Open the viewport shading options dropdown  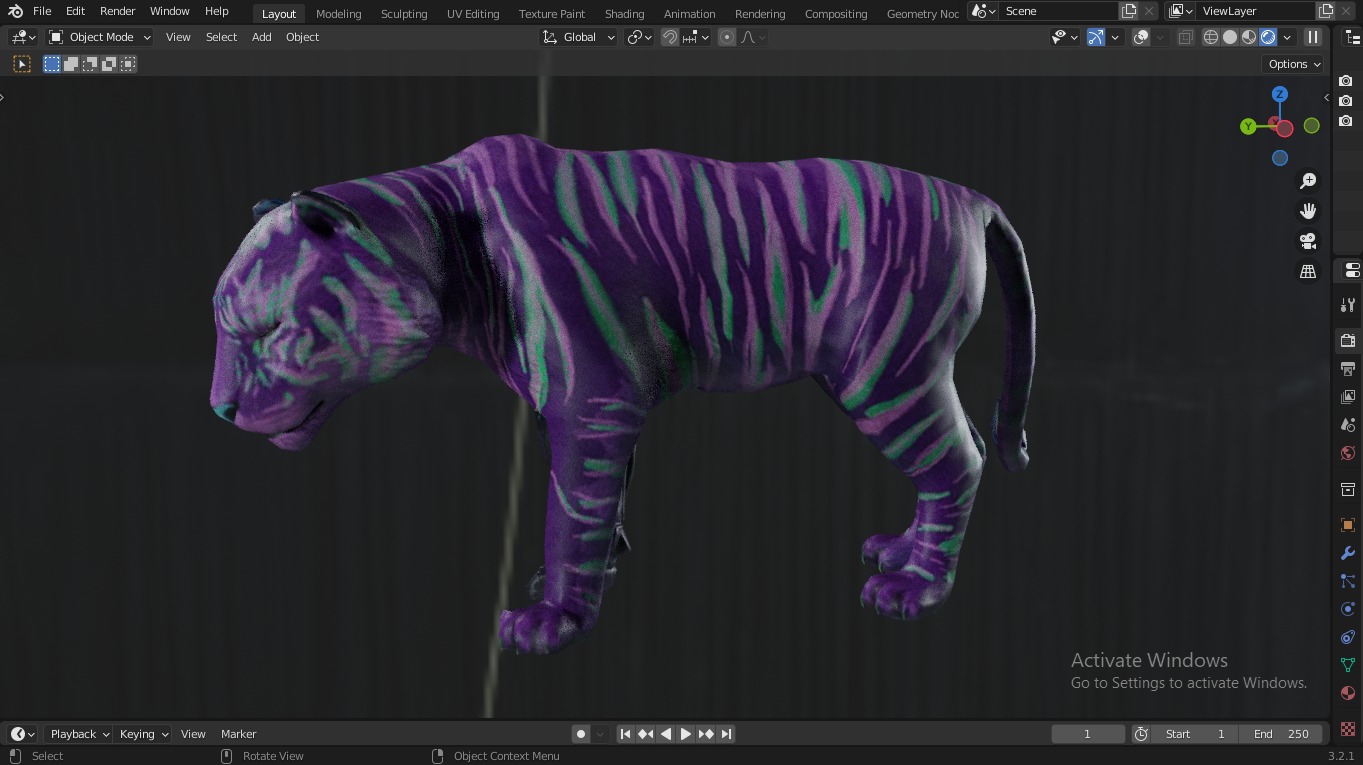point(1287,37)
